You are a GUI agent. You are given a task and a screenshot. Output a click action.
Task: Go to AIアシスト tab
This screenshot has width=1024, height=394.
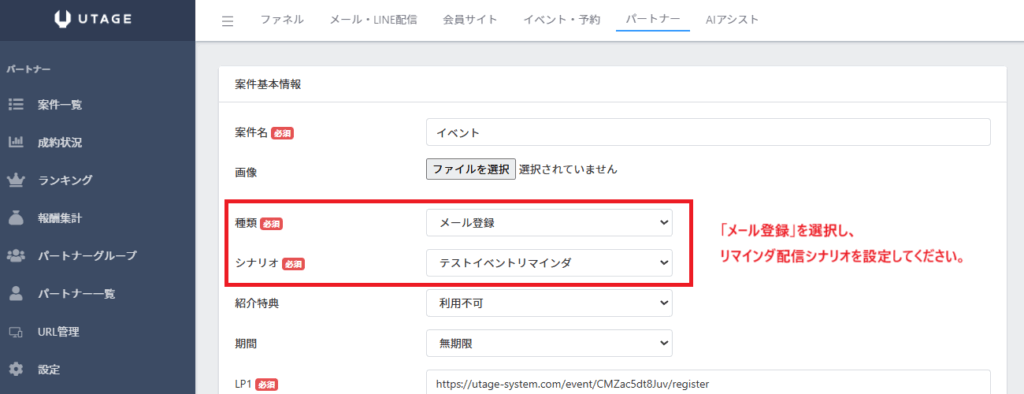732,20
